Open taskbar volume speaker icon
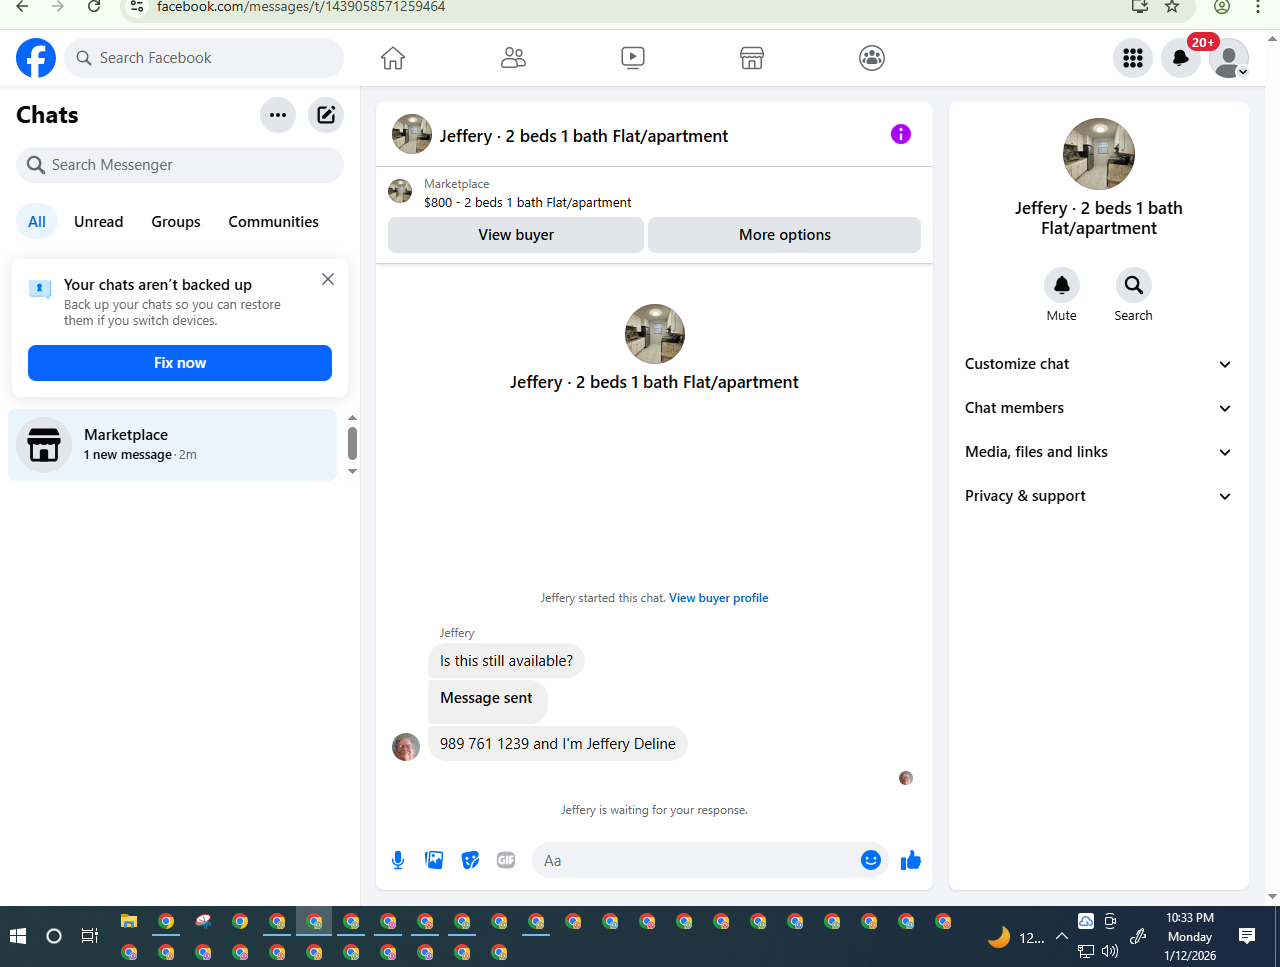The image size is (1280, 967). (1110, 951)
